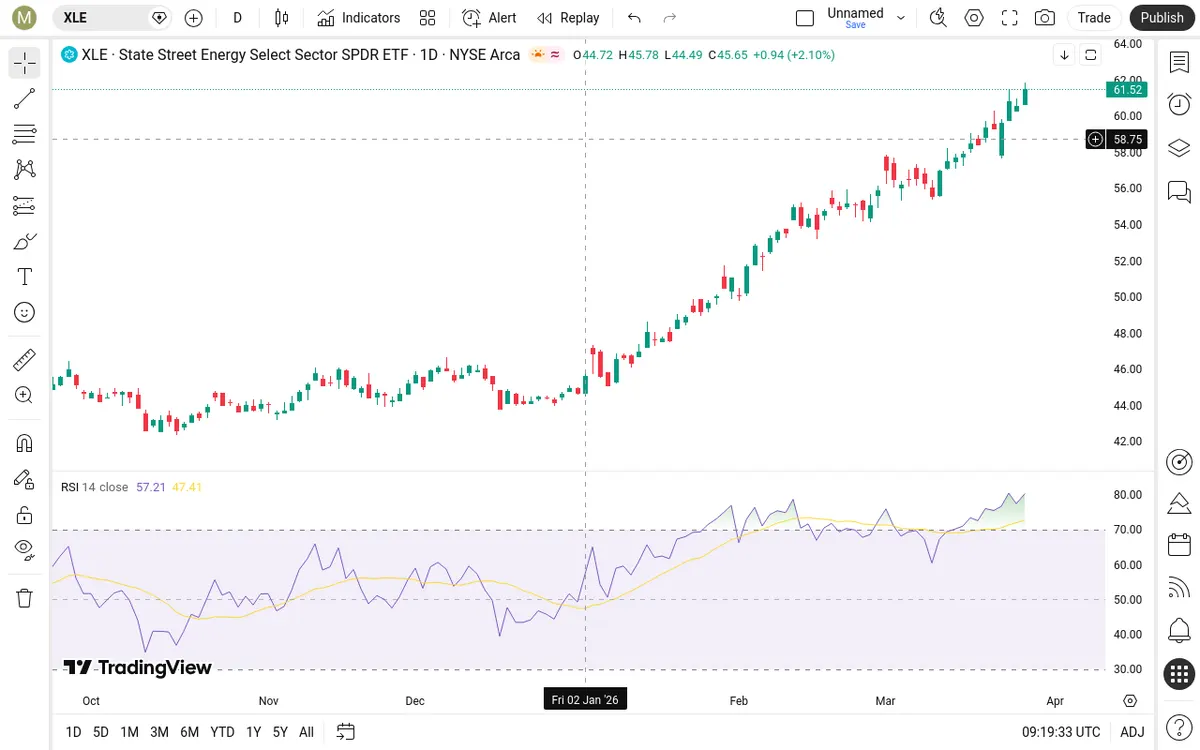Open indicator templates grid menu
Screen dimensions: 1200x750
click(x=428, y=17)
